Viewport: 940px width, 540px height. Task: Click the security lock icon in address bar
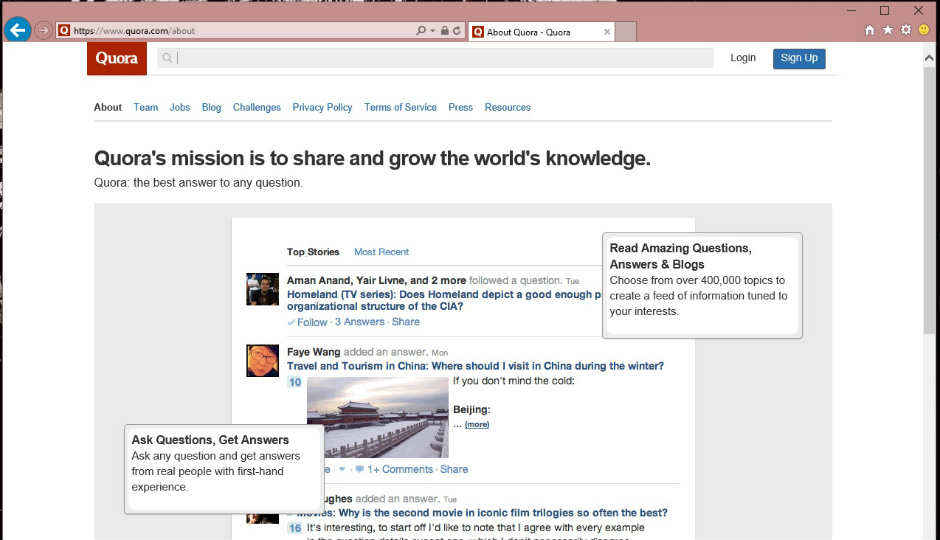click(445, 31)
